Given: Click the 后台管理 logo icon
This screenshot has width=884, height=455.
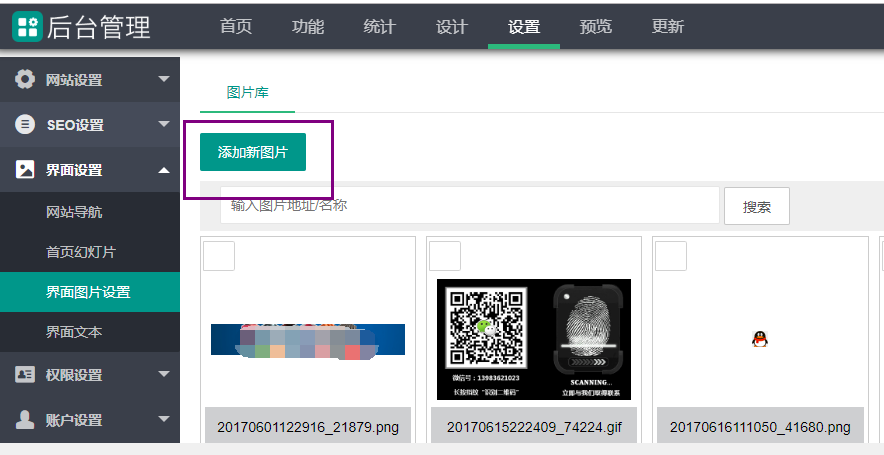Looking at the screenshot, I should coord(27,26).
